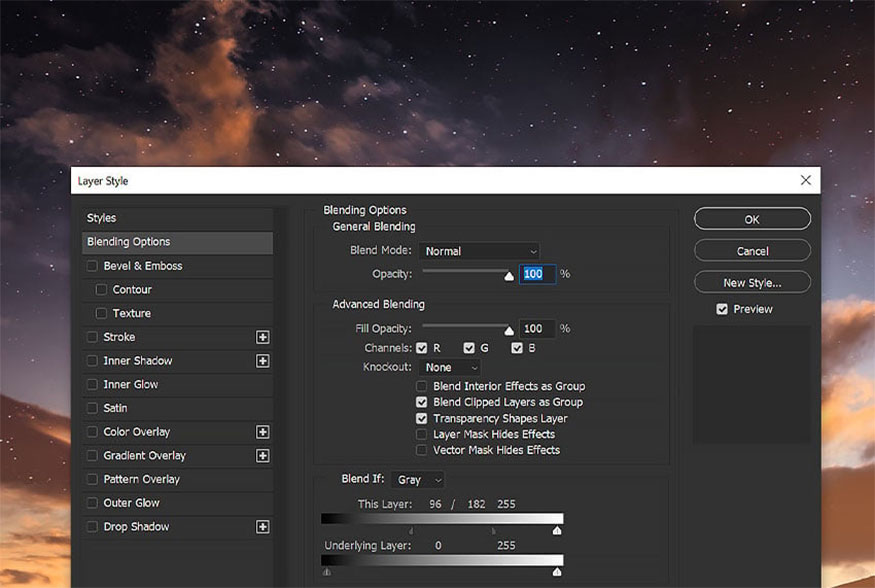Uncheck the Preview checkbox

(722, 309)
